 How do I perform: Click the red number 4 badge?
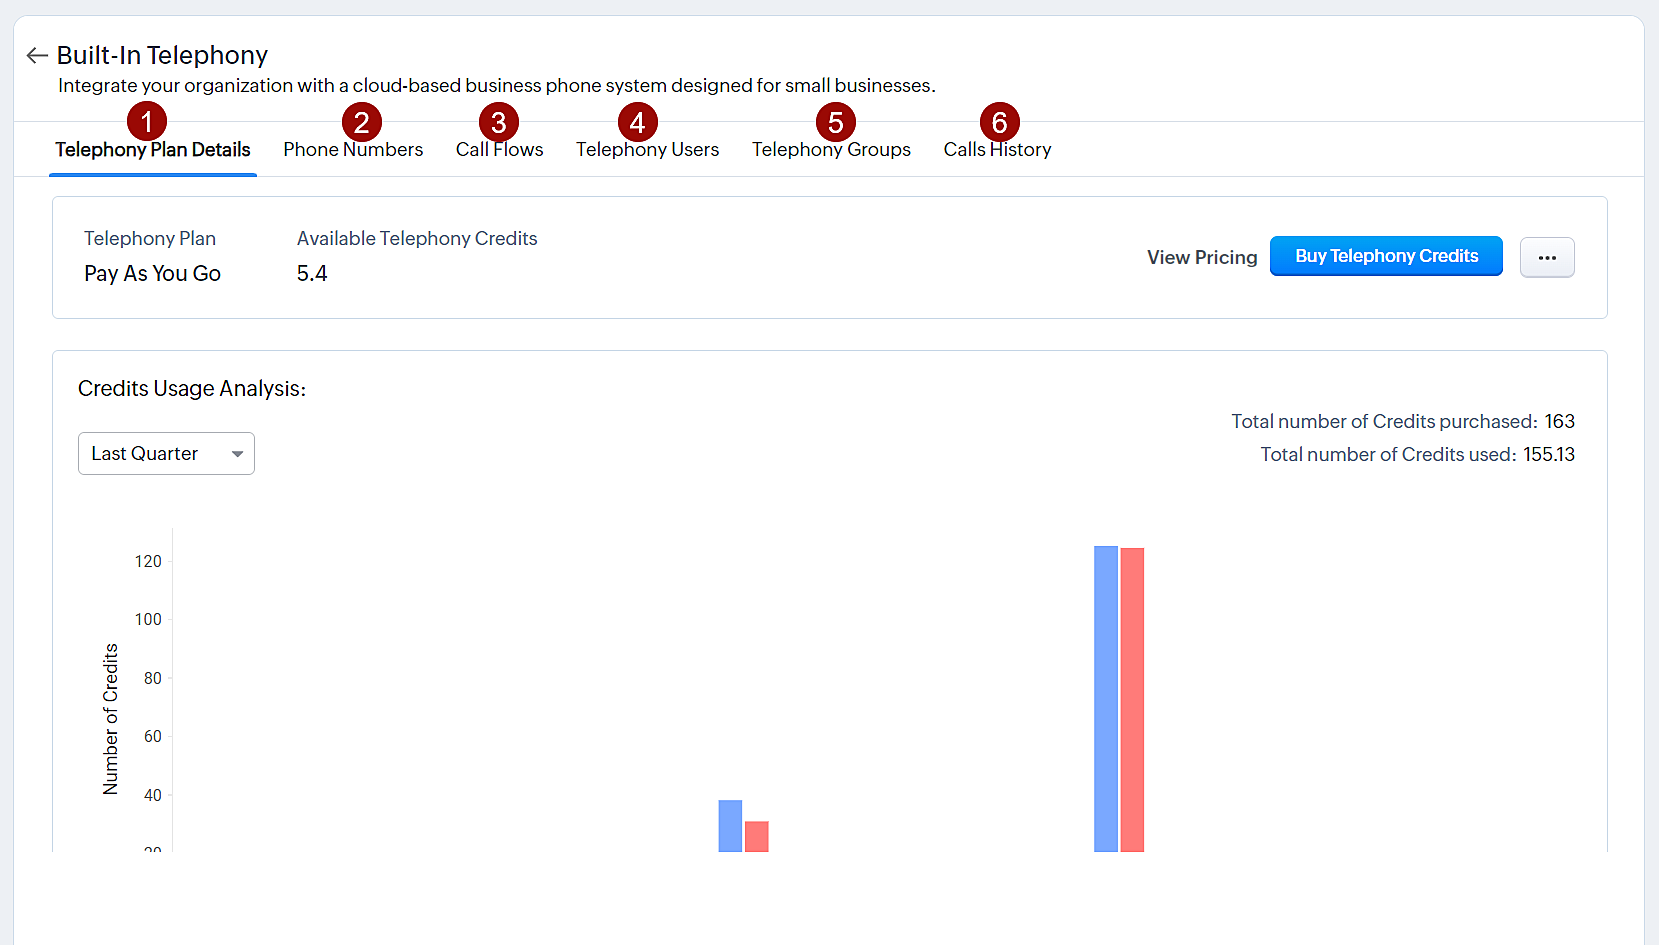637,122
